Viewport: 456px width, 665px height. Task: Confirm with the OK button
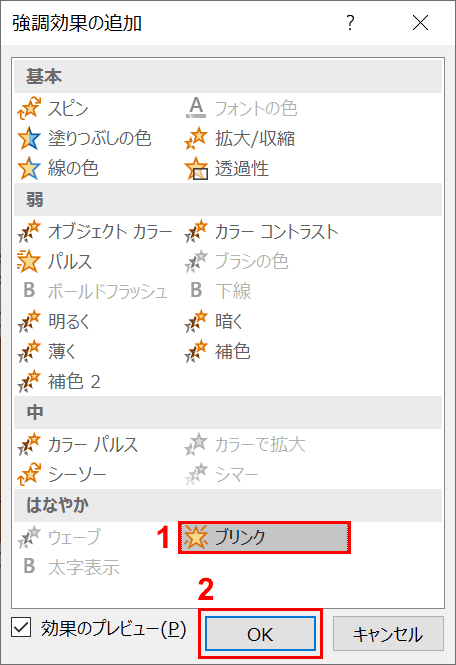coord(260,634)
